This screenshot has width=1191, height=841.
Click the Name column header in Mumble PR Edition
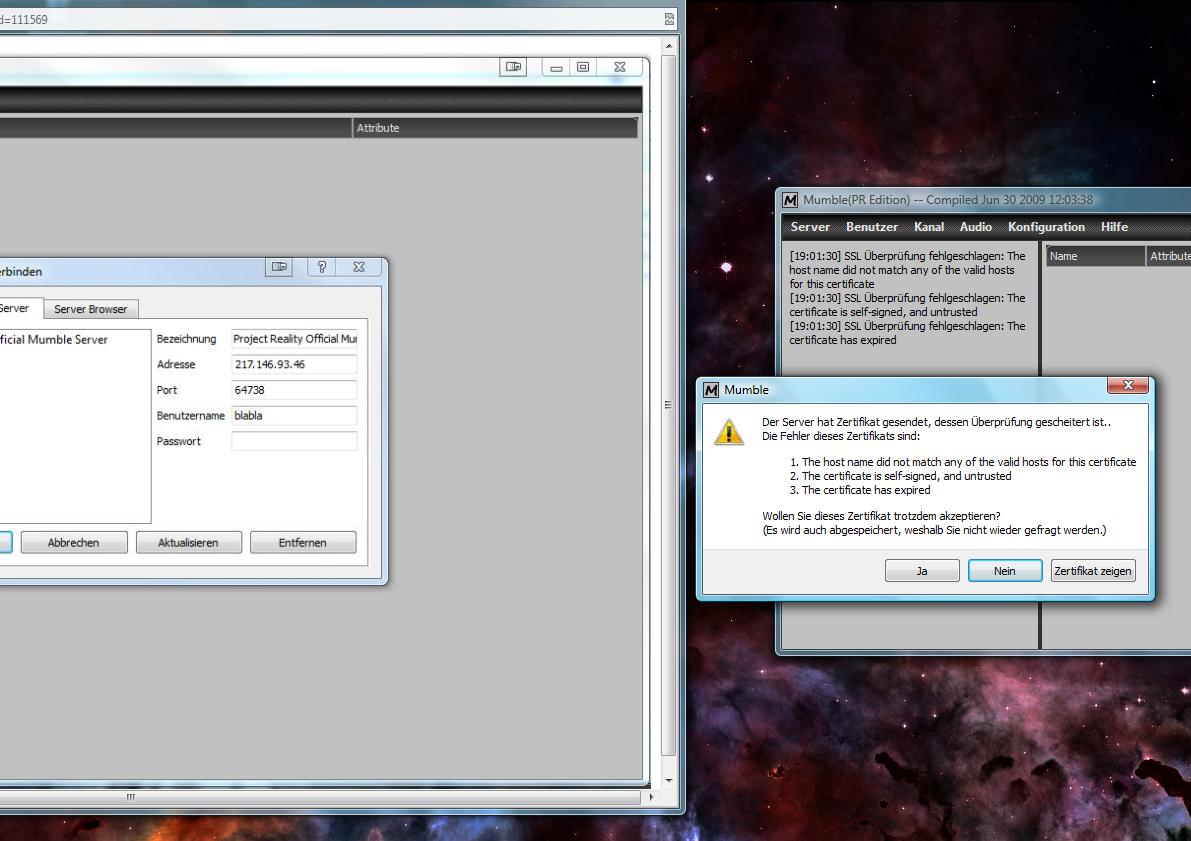(x=1095, y=256)
